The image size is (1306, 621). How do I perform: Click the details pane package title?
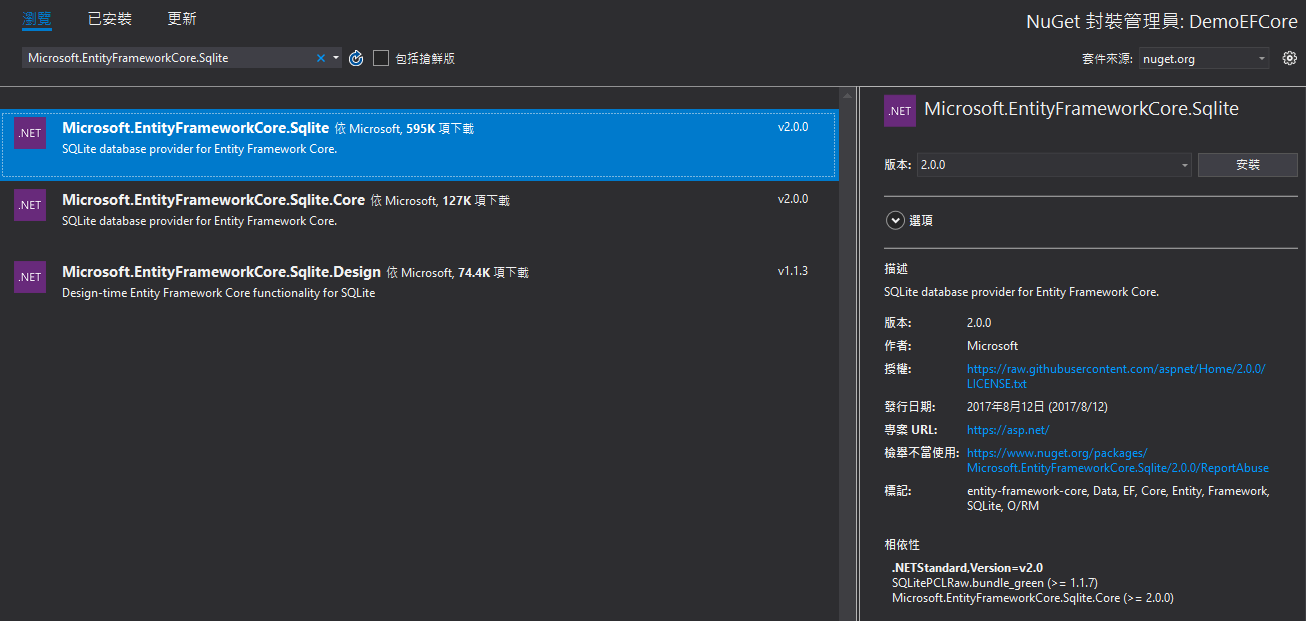pyautogui.click(x=1081, y=110)
